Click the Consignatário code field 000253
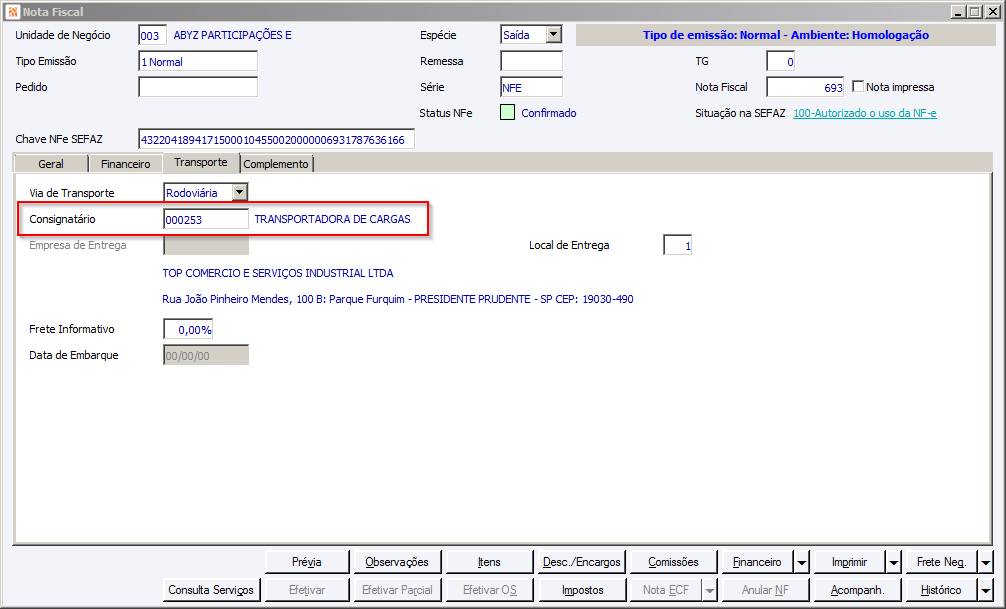Screen dimensions: 1006x609 (x=206, y=219)
